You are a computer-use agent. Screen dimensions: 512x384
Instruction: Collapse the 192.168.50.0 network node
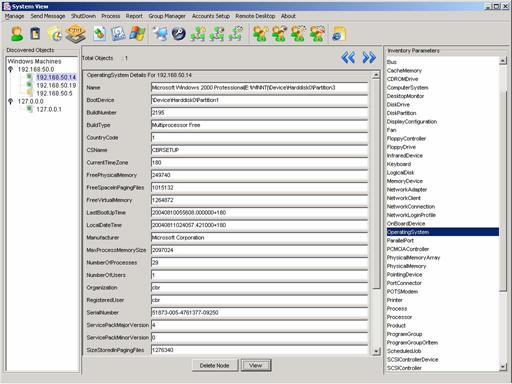pos(11,69)
